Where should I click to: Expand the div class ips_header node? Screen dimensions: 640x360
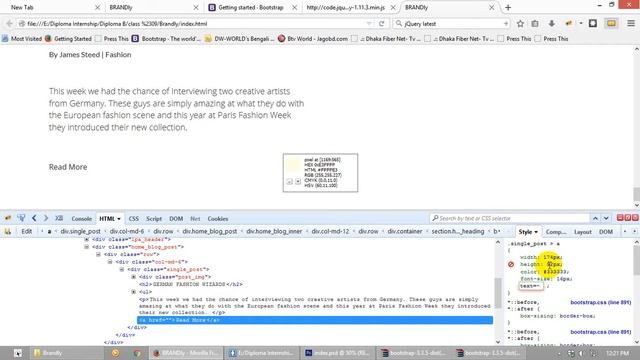pos(87,239)
